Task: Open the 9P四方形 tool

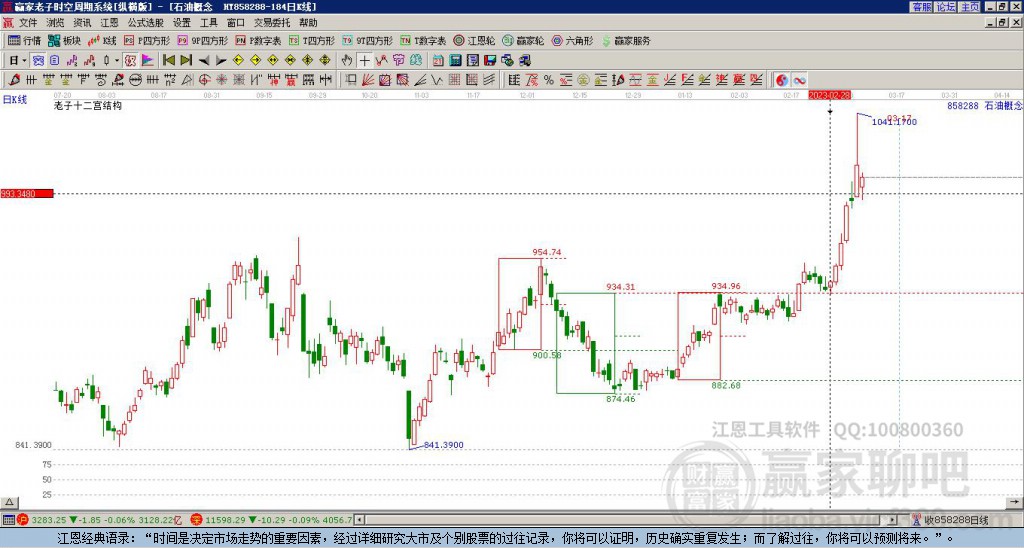Action: [x=202, y=40]
